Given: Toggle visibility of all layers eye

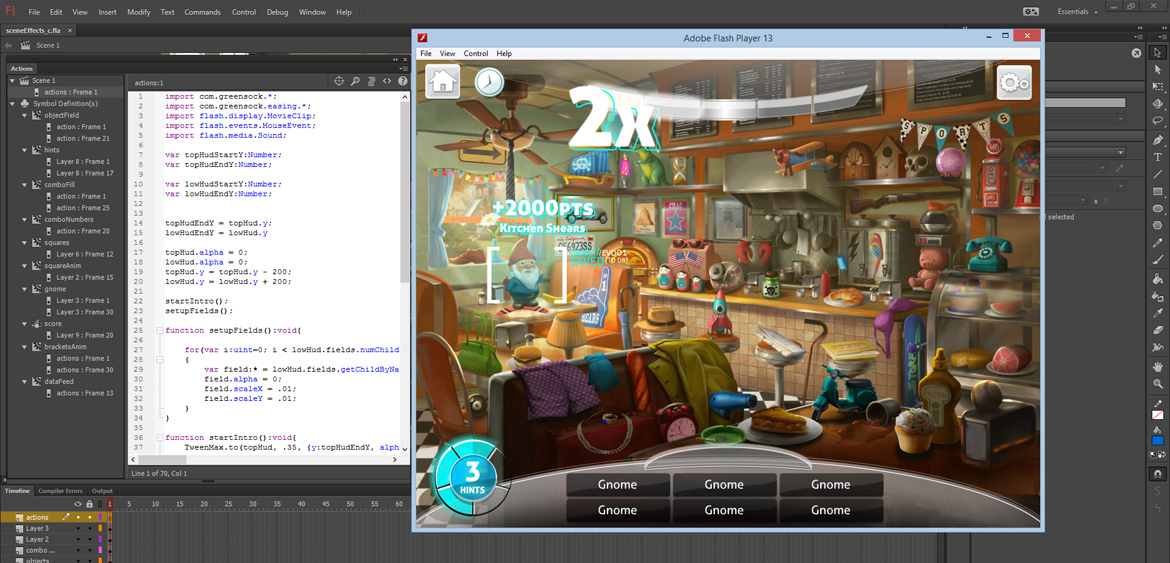Looking at the screenshot, I should (78, 504).
